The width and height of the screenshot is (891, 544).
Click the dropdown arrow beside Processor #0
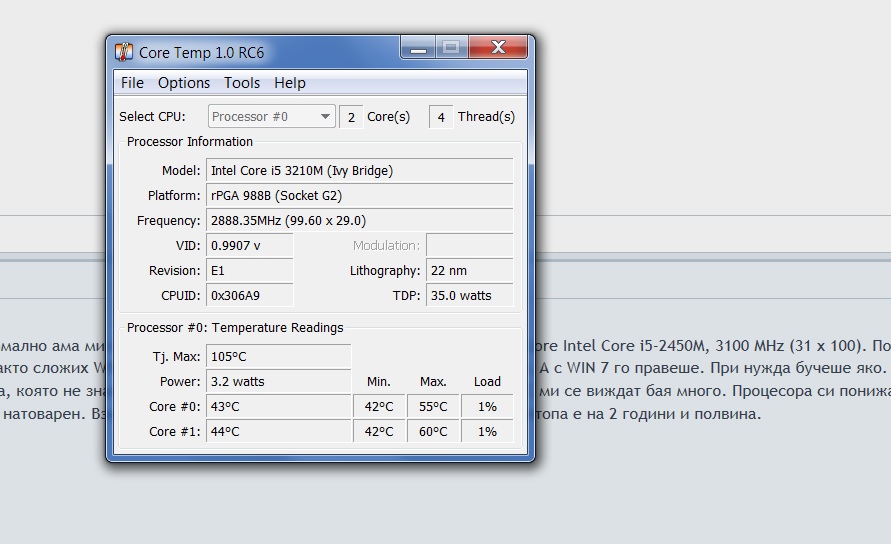[325, 117]
